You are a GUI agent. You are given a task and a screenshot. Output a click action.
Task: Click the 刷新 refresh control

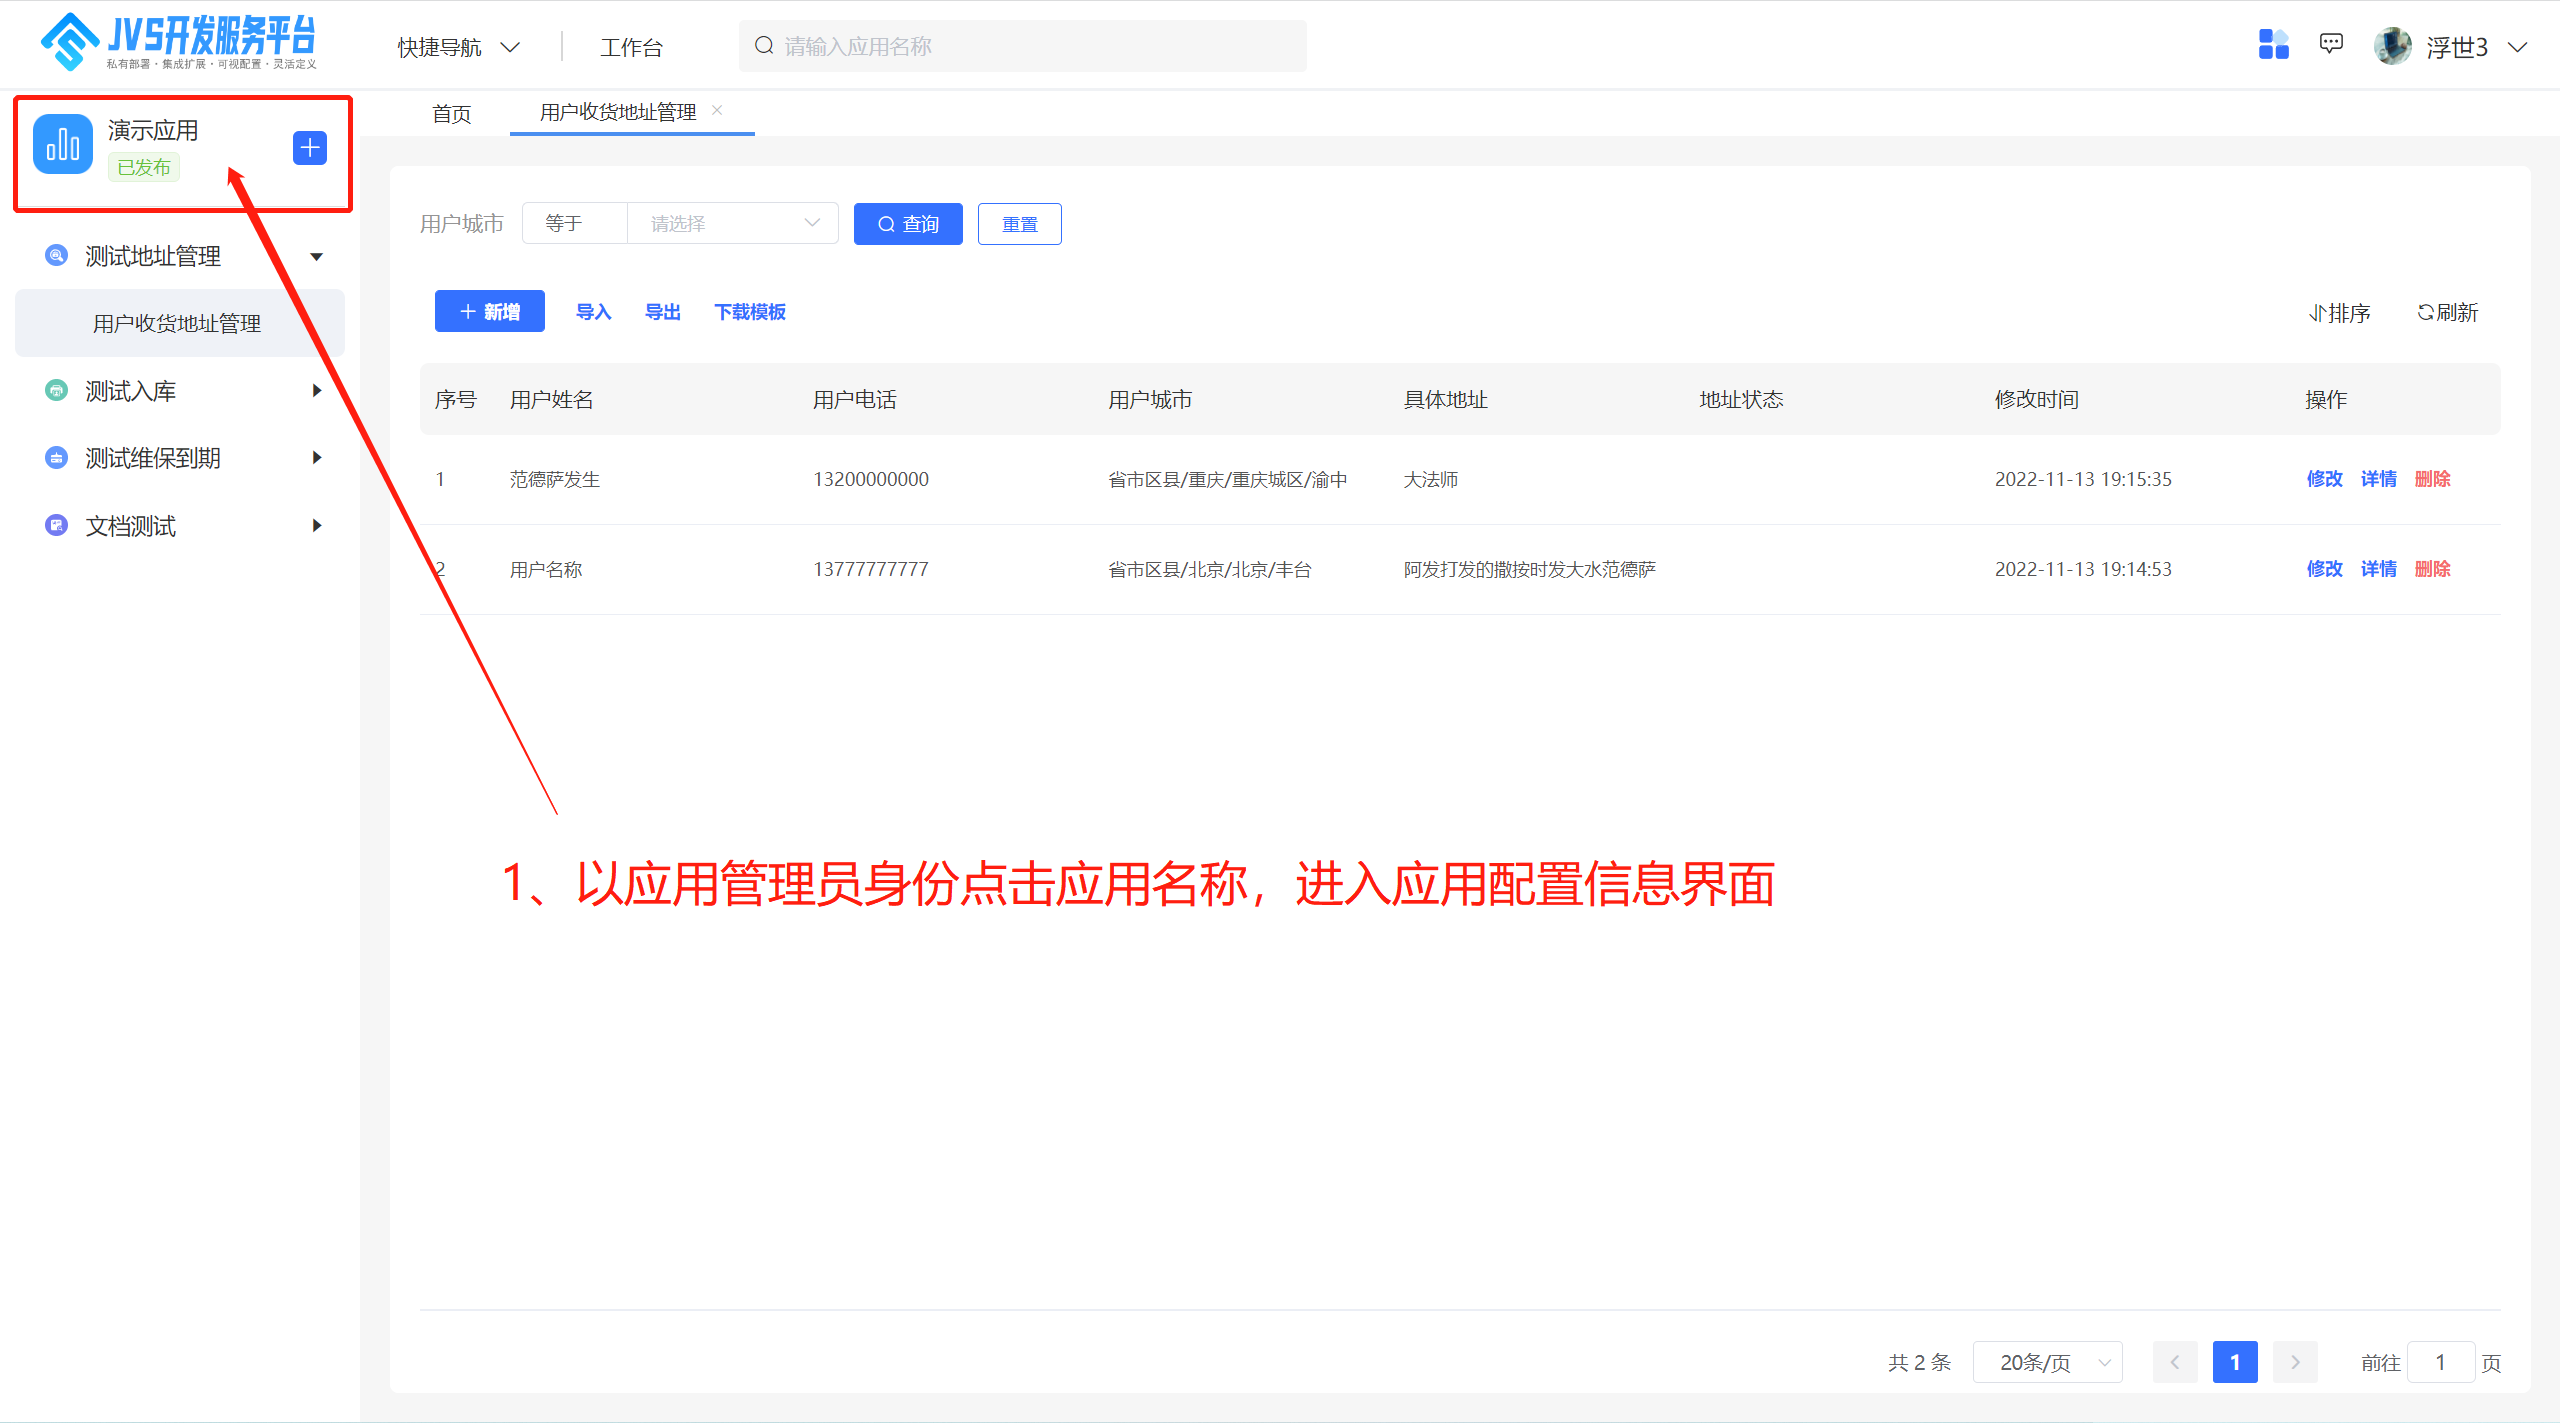pyautogui.click(x=2448, y=312)
